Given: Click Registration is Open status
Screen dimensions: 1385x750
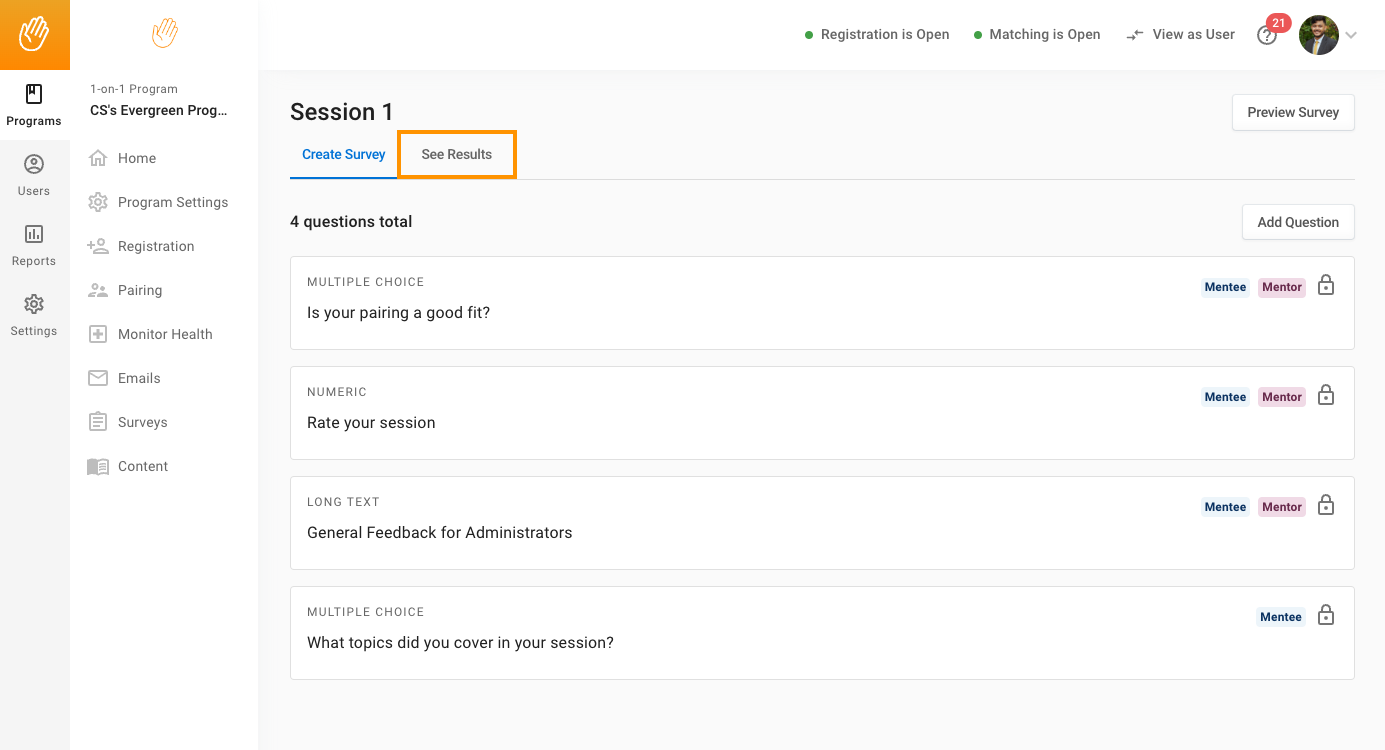Looking at the screenshot, I should click(x=877, y=34).
